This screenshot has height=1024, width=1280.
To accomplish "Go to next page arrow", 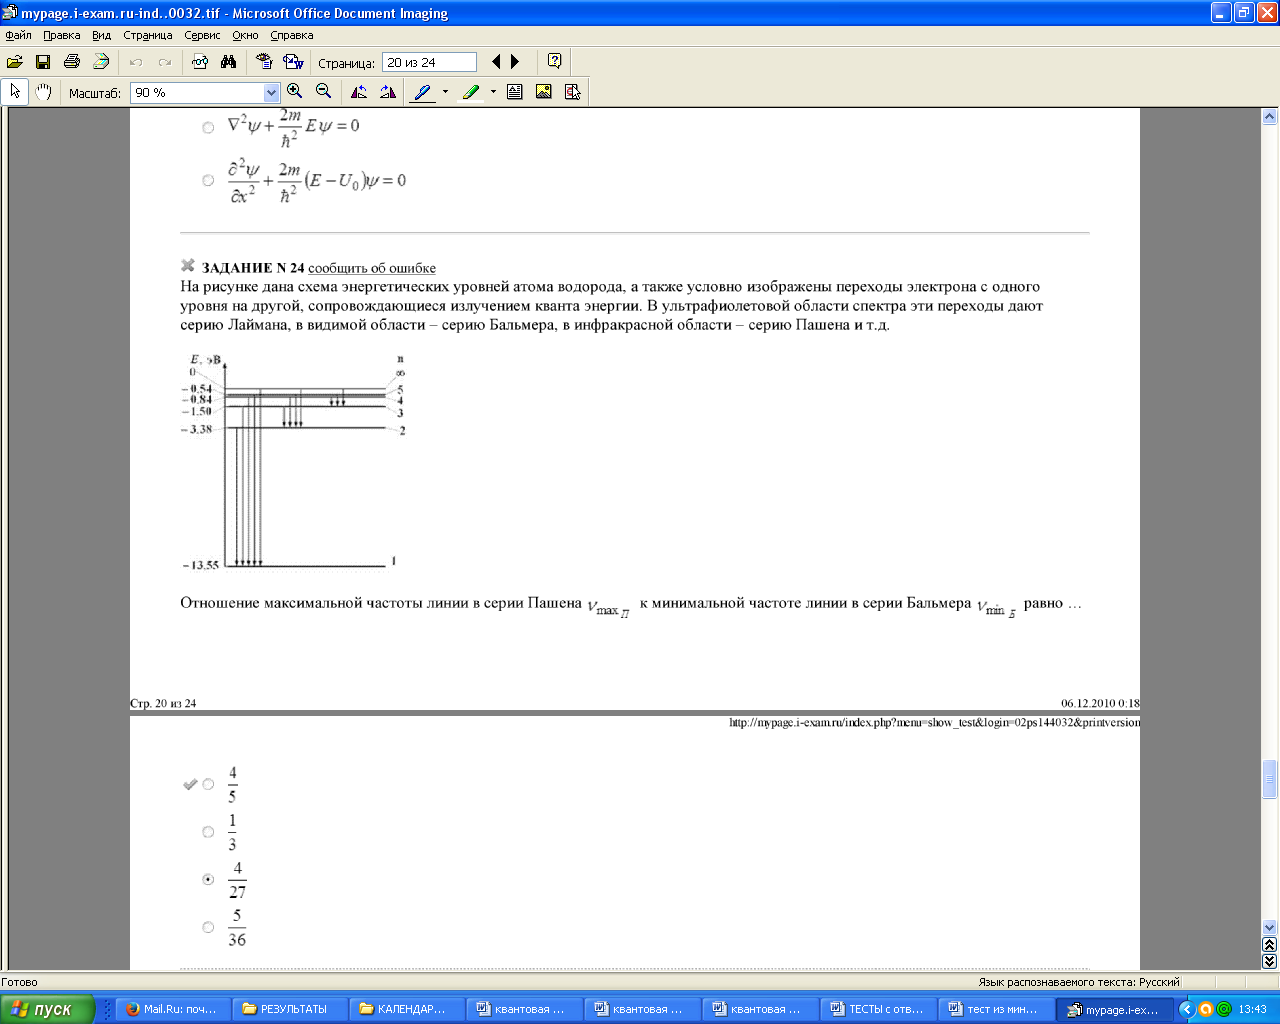I will click(515, 62).
